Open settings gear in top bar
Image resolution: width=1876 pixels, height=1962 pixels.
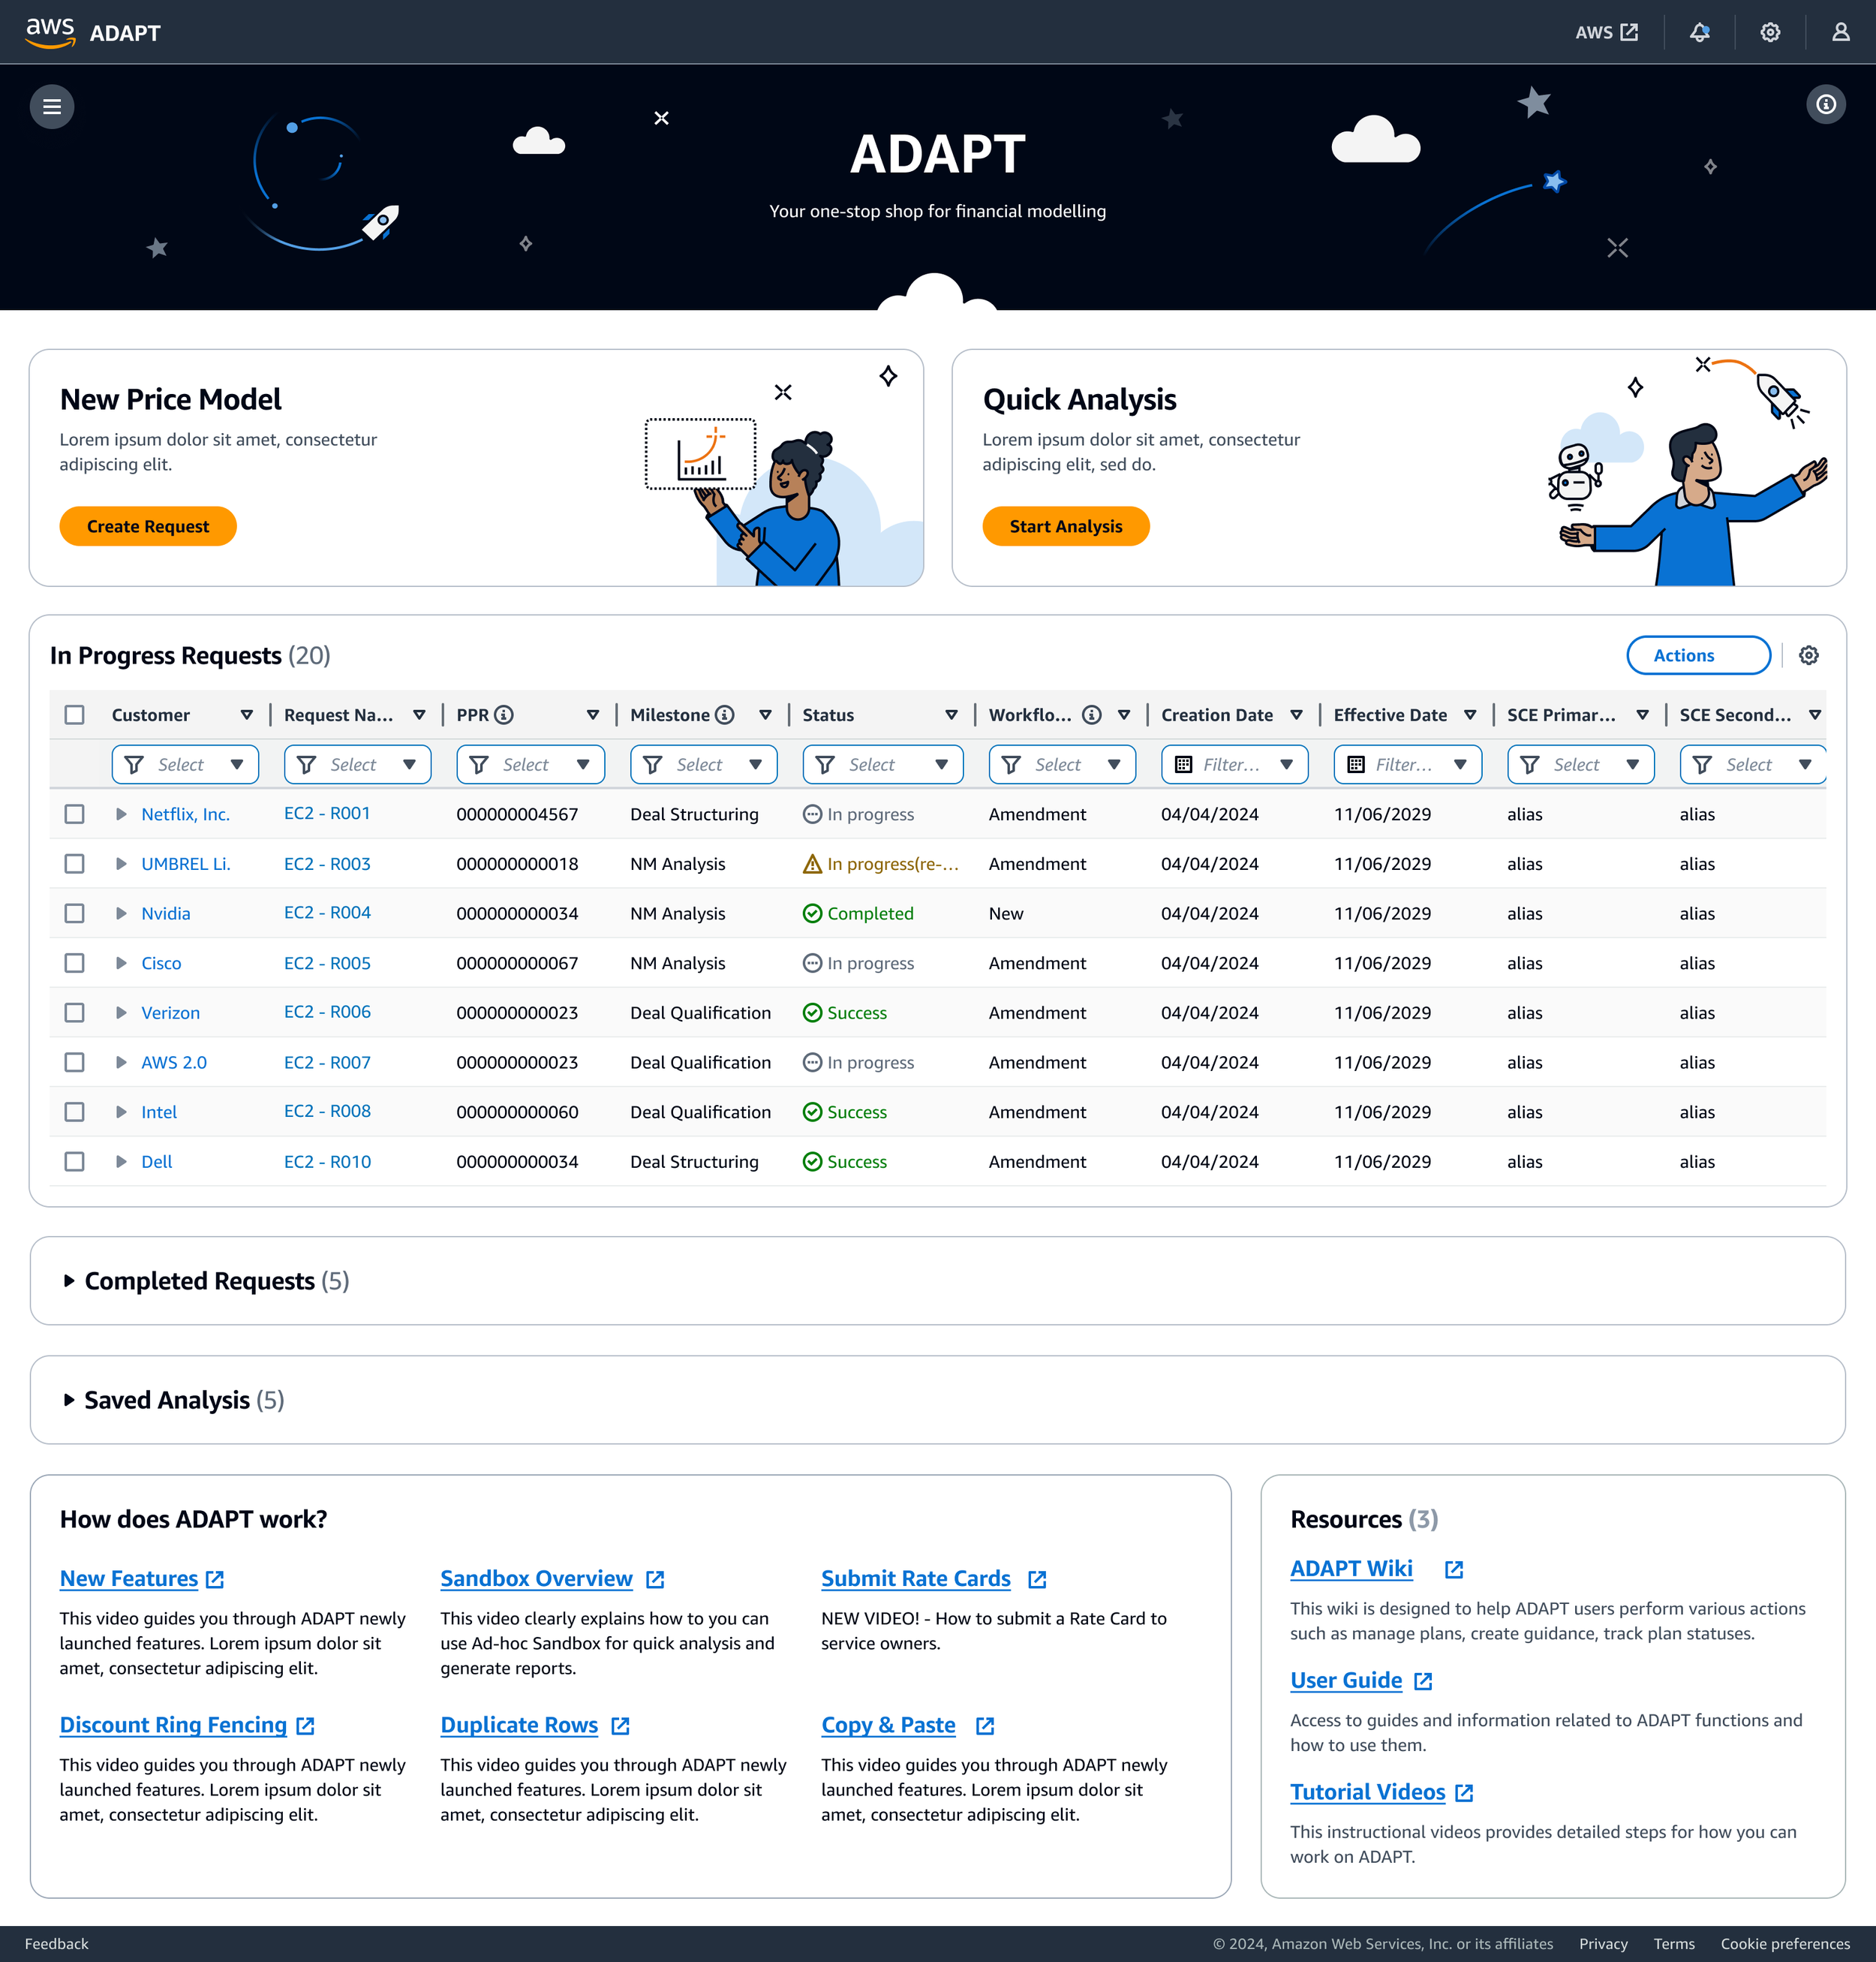point(1769,32)
